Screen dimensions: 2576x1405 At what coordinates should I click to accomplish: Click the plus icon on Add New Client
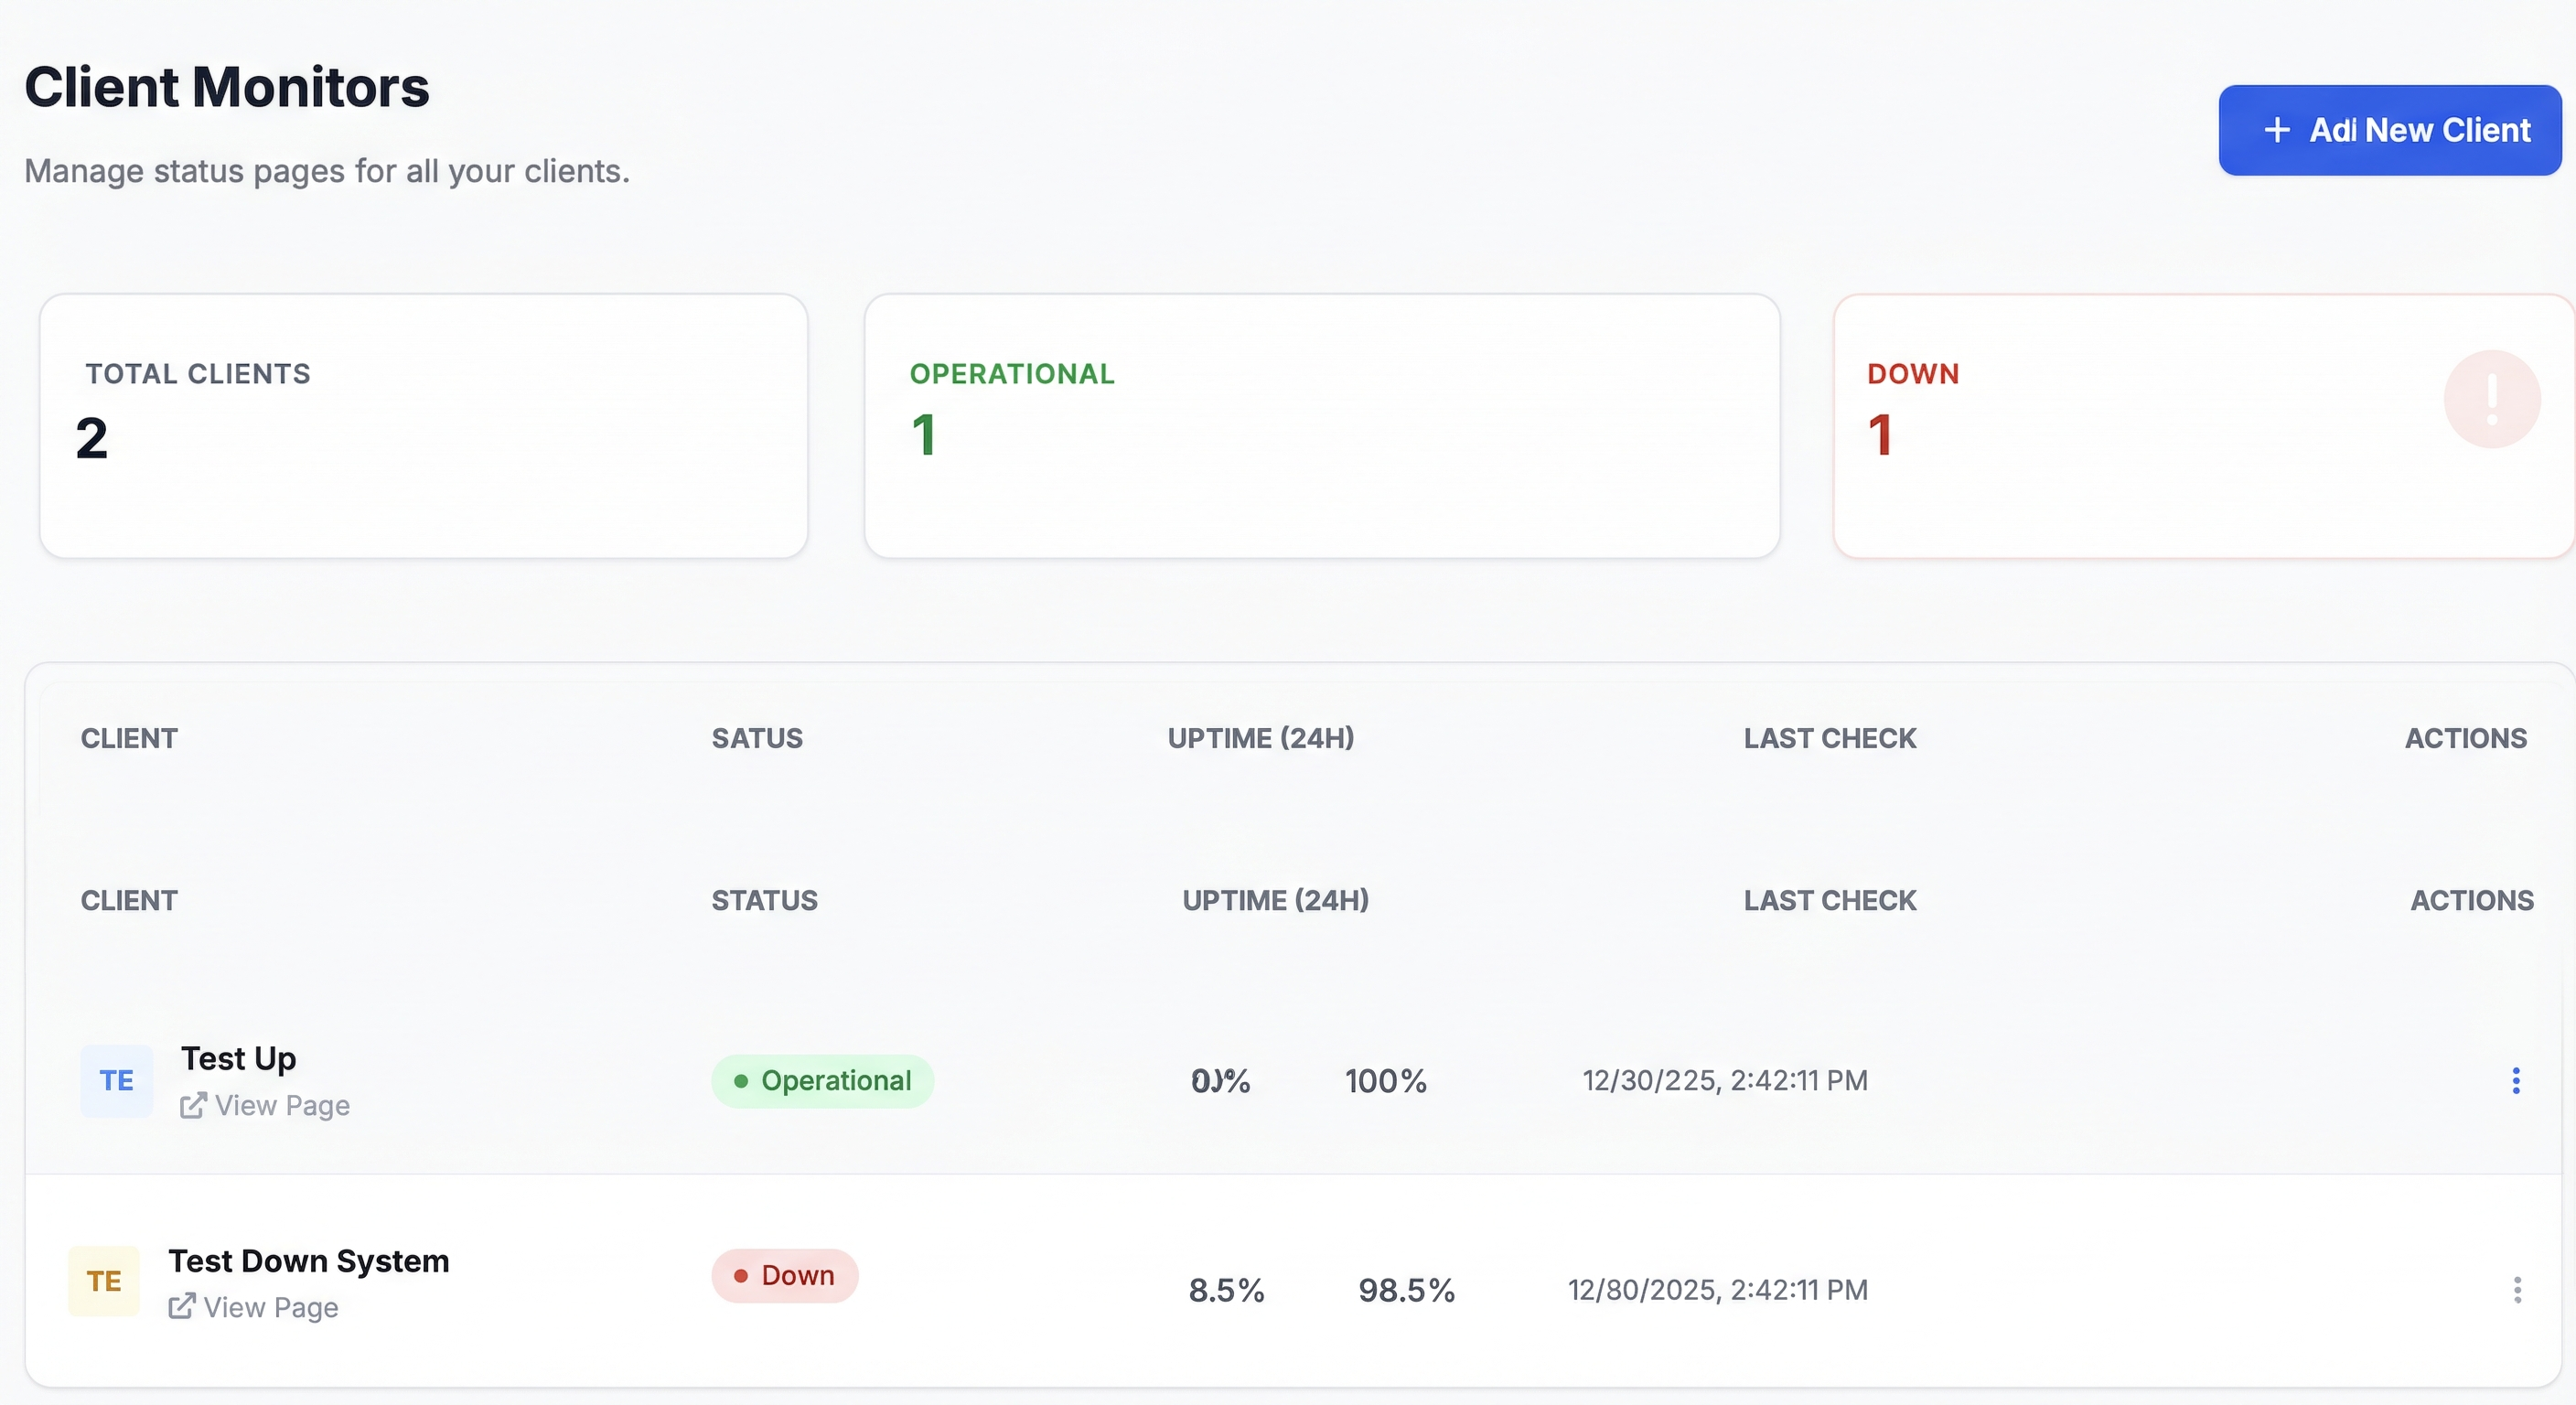[x=2278, y=130]
